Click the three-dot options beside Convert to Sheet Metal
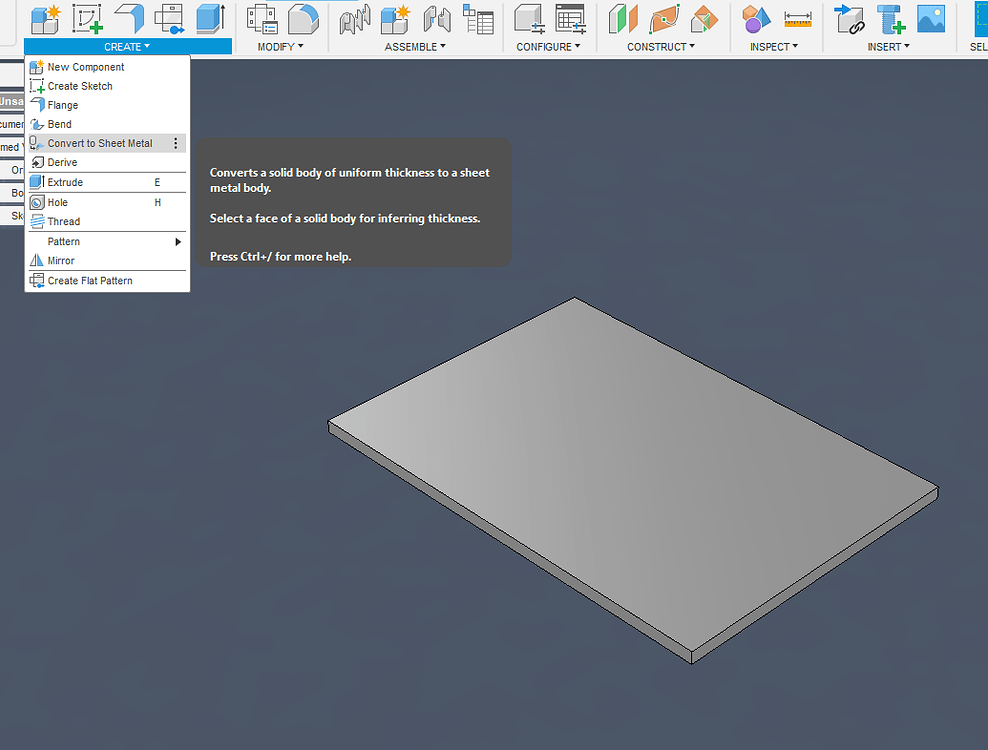The width and height of the screenshot is (988, 750). point(176,143)
